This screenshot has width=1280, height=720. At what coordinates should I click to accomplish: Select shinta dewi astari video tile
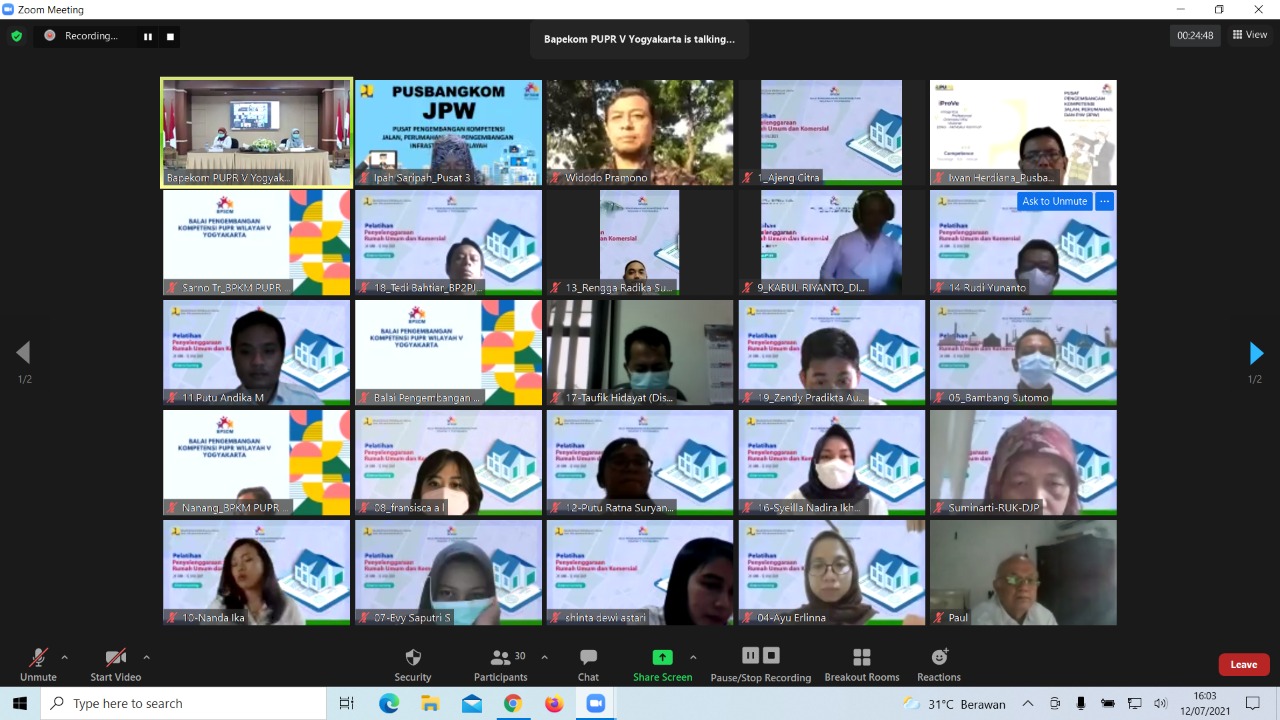[x=640, y=573]
